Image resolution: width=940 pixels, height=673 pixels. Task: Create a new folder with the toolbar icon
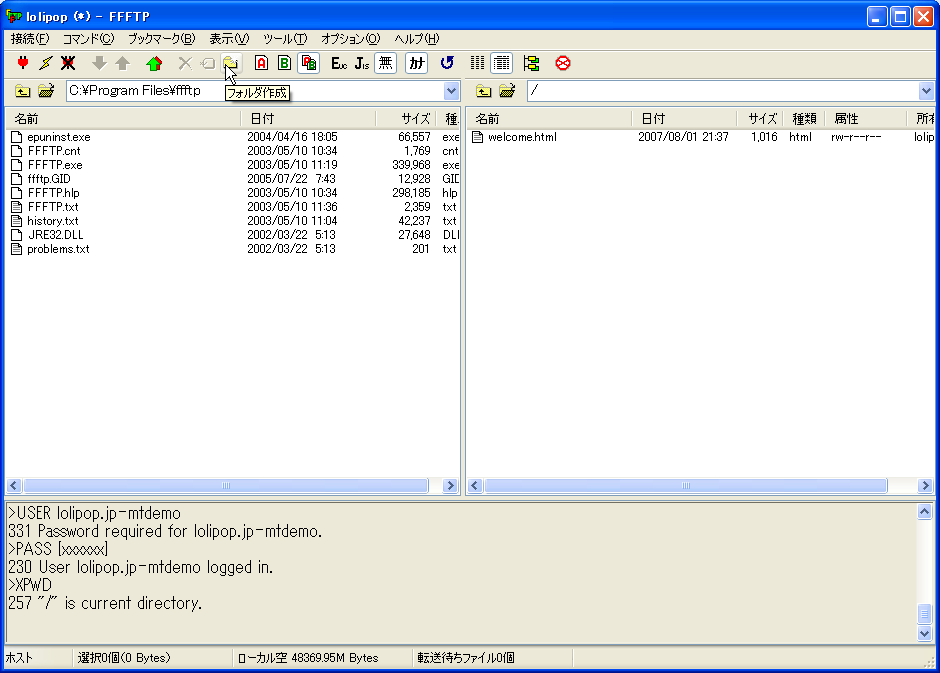[231, 63]
